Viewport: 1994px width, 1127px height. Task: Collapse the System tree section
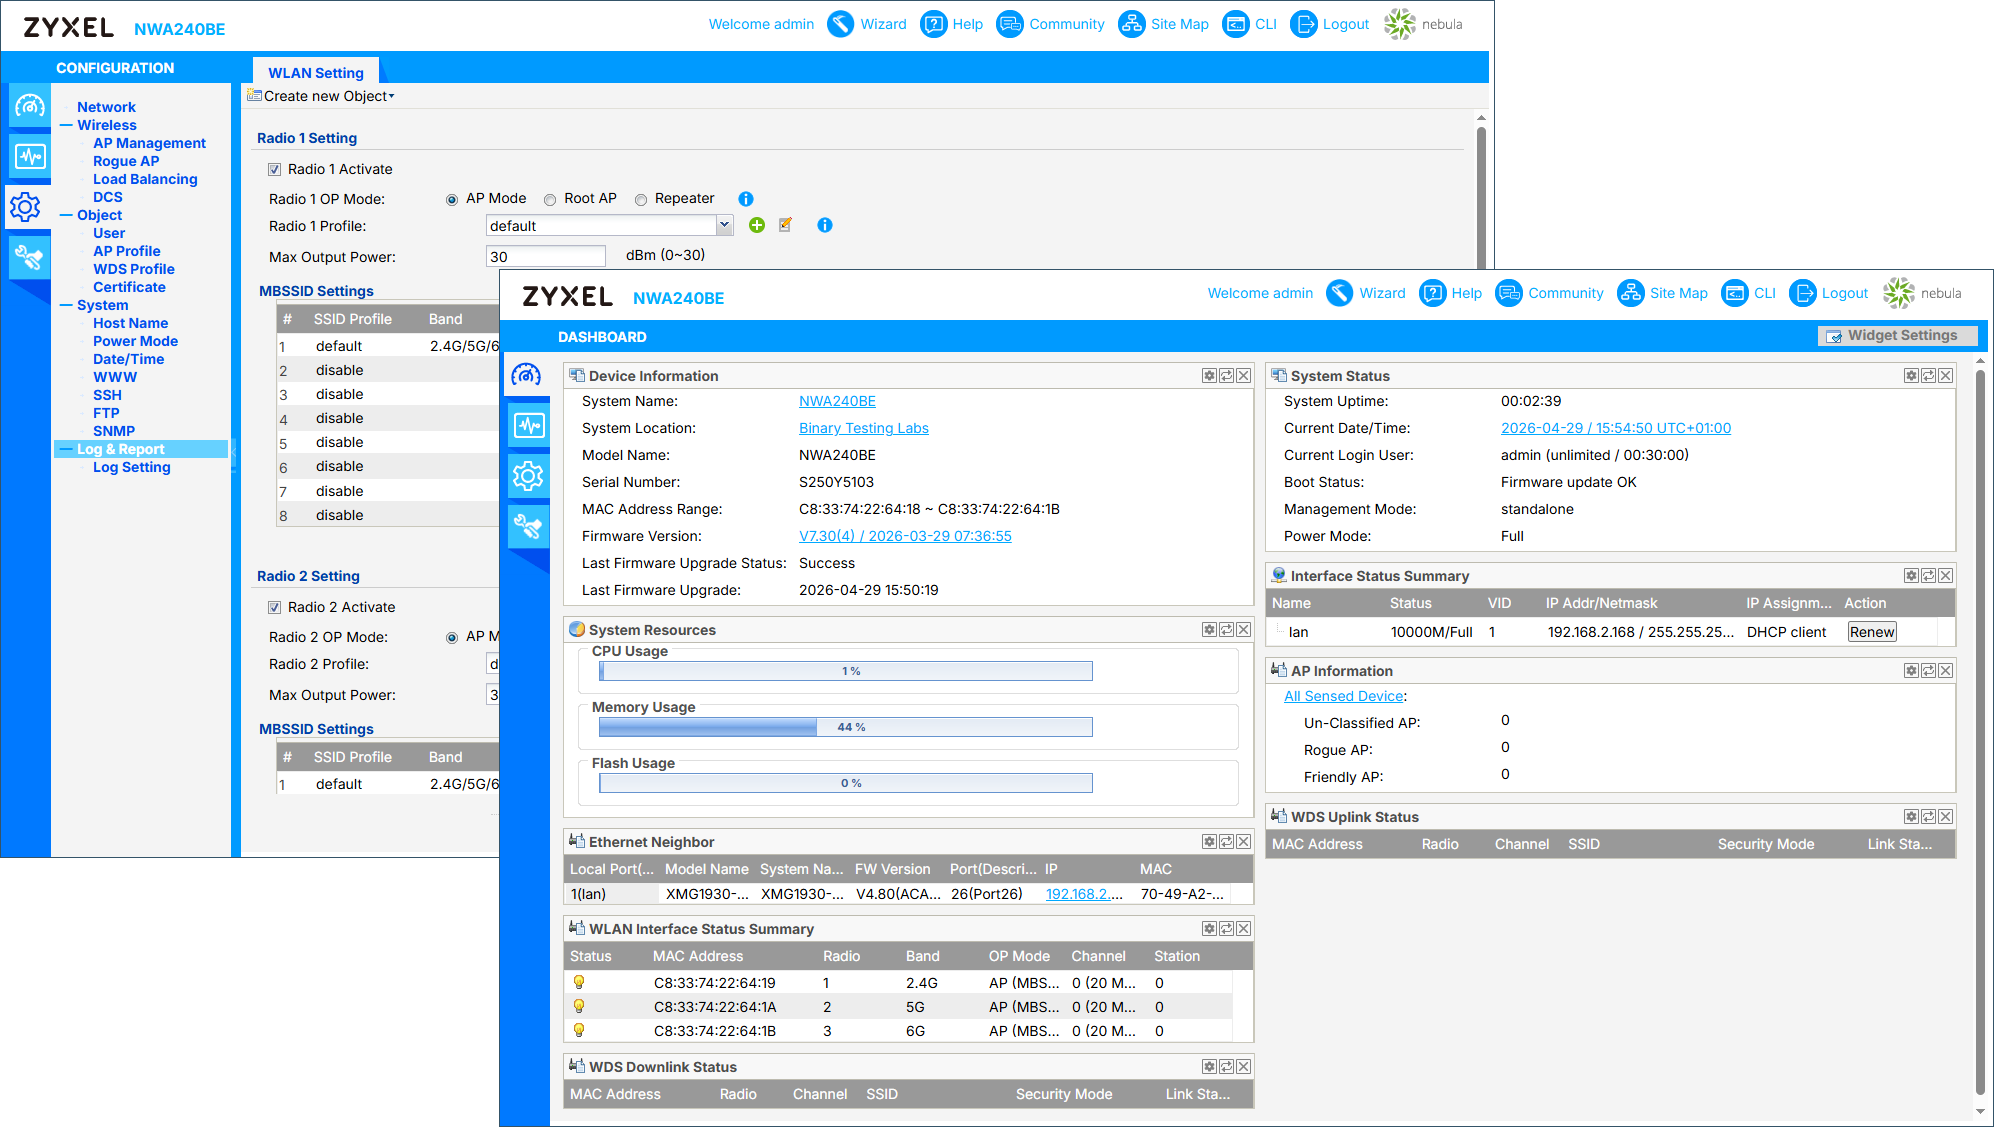point(67,306)
